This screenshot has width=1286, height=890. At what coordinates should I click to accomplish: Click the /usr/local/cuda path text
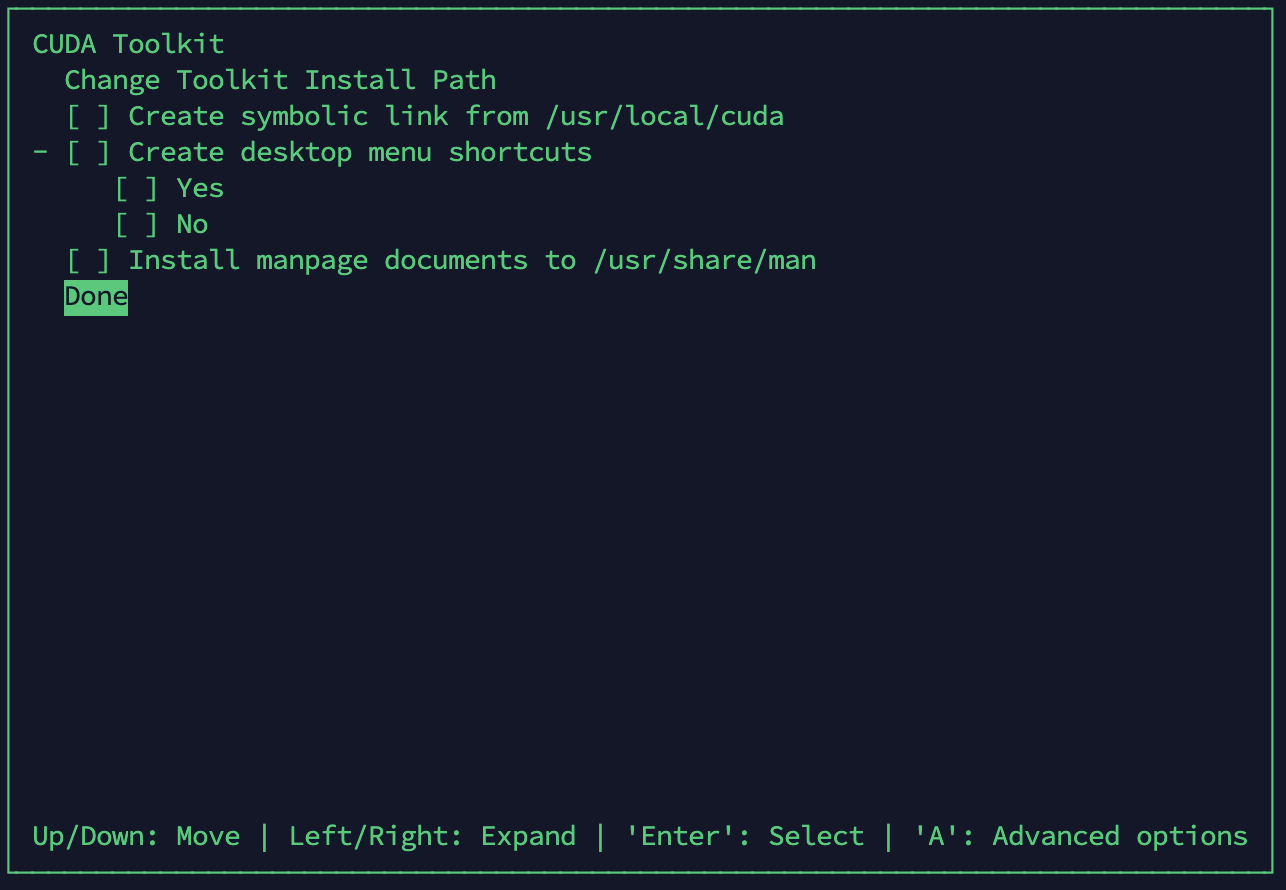point(665,116)
